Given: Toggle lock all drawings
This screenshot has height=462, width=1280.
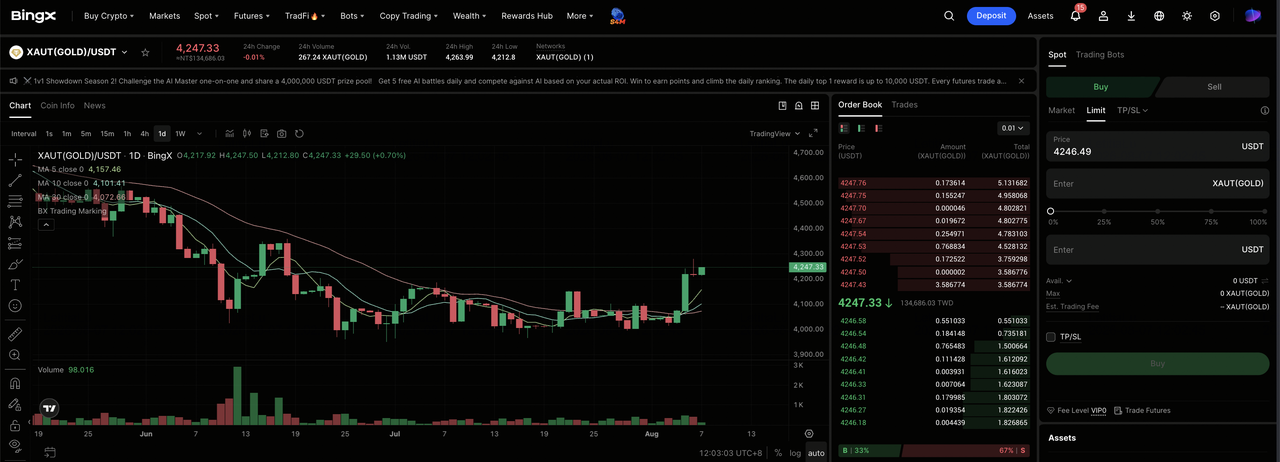Looking at the screenshot, I should click(15, 425).
